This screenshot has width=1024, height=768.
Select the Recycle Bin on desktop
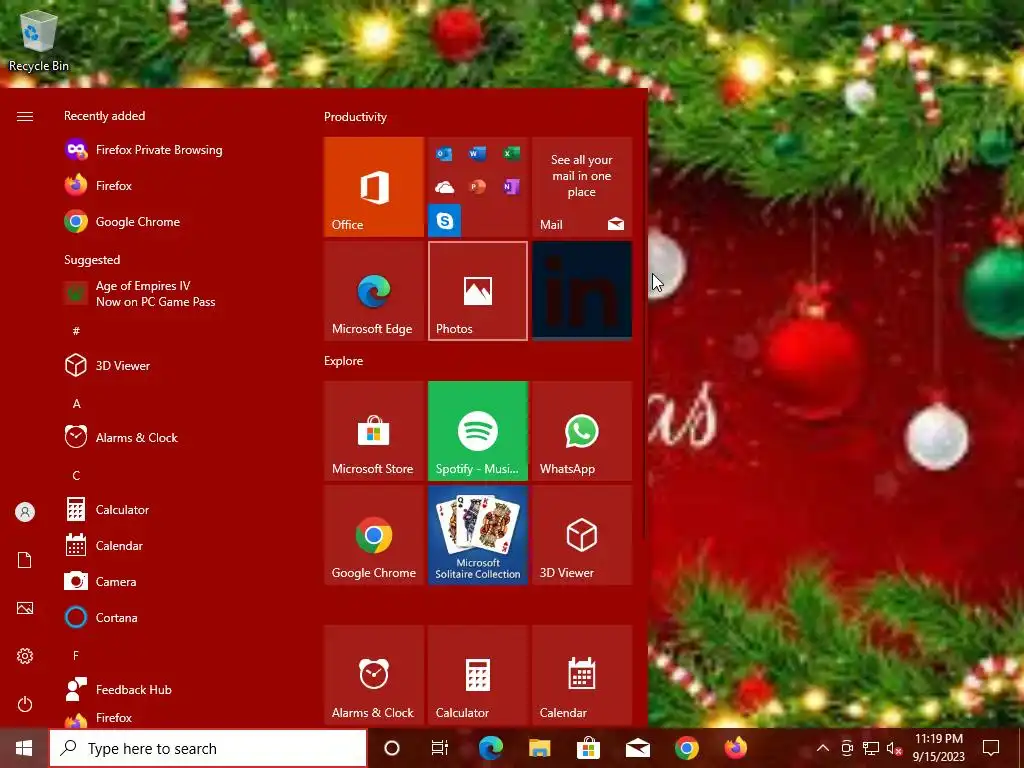39,40
